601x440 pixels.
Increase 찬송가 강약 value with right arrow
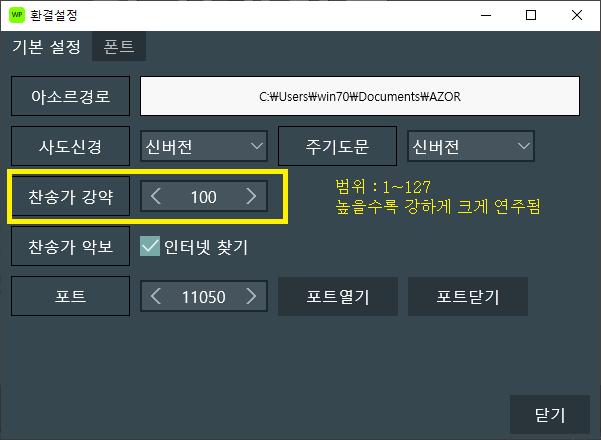pyautogui.click(x=251, y=197)
